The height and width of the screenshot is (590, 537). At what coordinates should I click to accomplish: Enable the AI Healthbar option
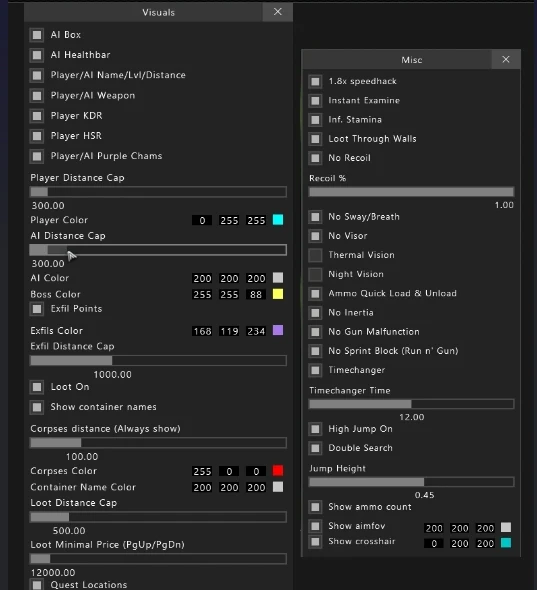(x=37, y=55)
